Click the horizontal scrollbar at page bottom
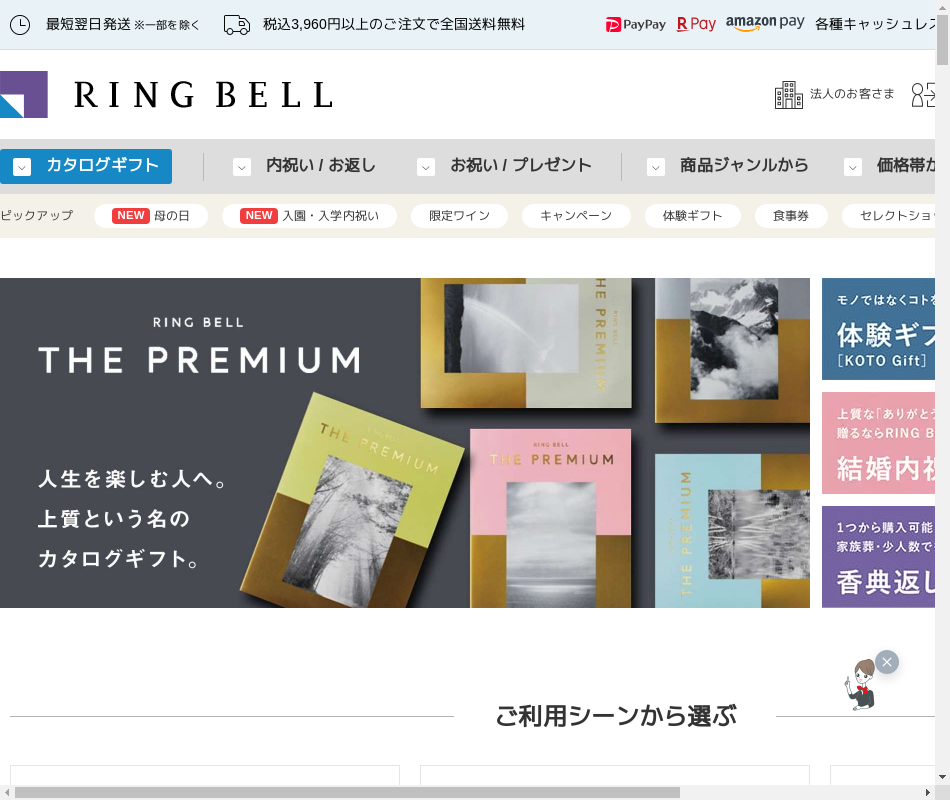 [347, 793]
